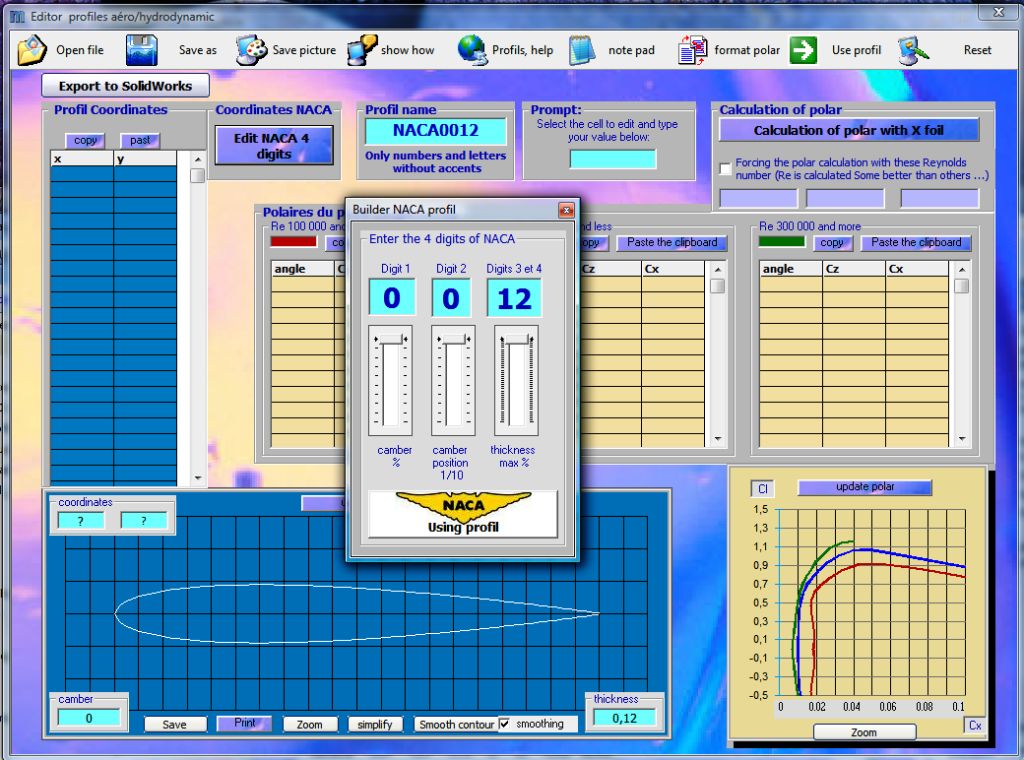The width and height of the screenshot is (1024, 760).
Task: Click the Digit 1 value box
Action: click(392, 298)
